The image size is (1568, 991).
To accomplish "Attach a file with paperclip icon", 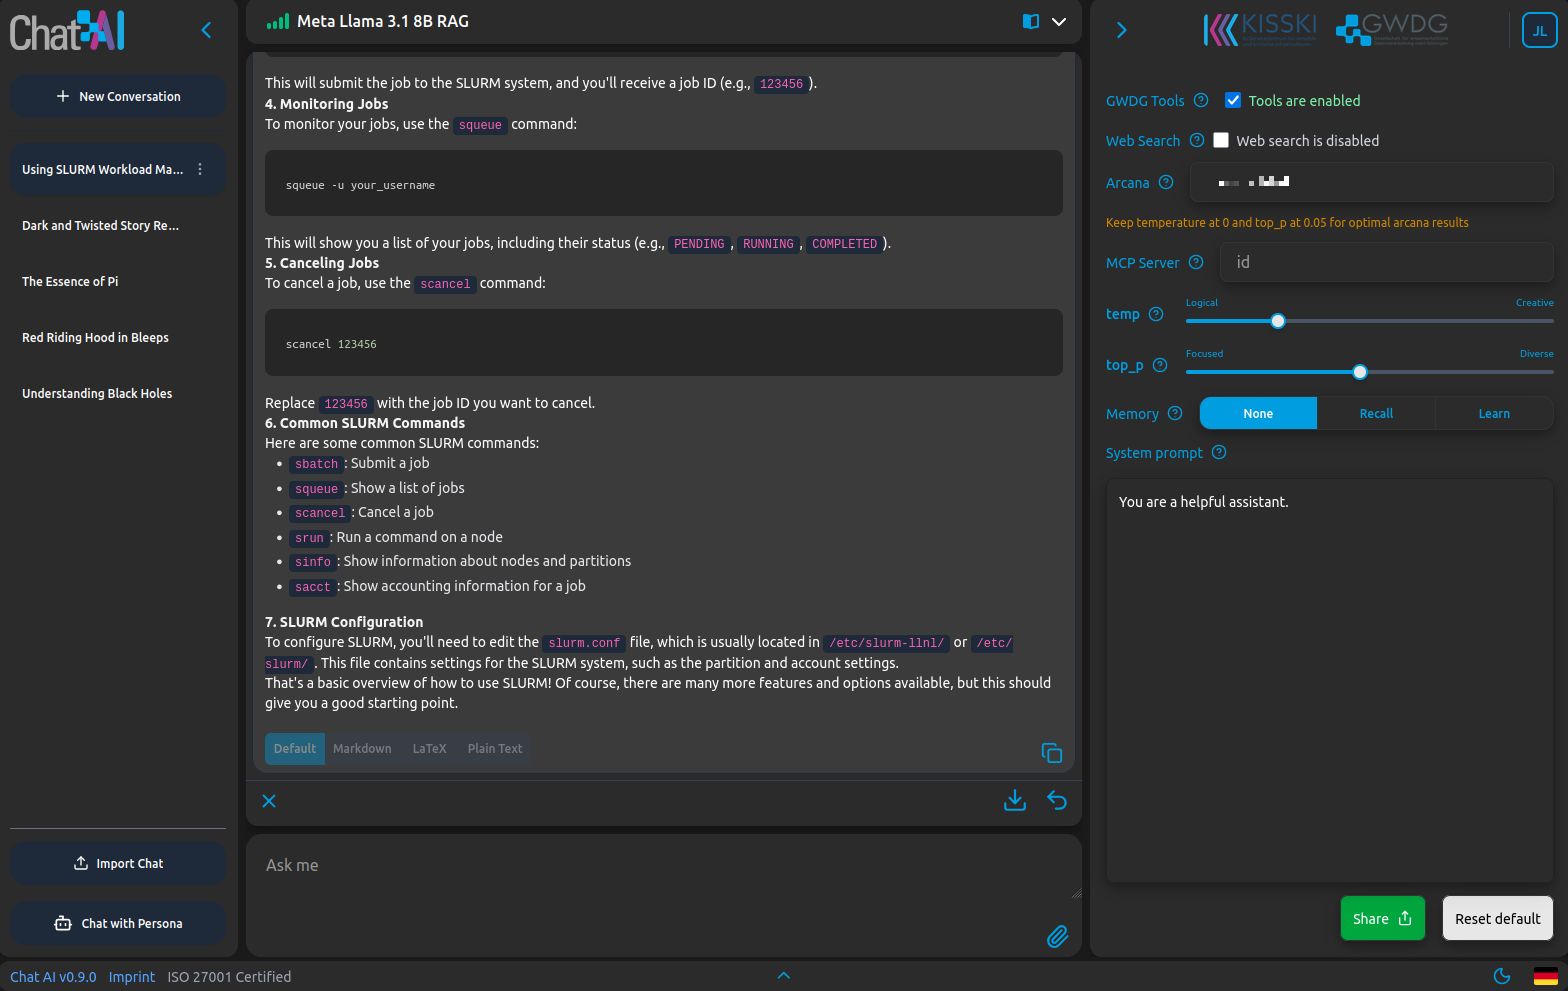I will (1057, 936).
